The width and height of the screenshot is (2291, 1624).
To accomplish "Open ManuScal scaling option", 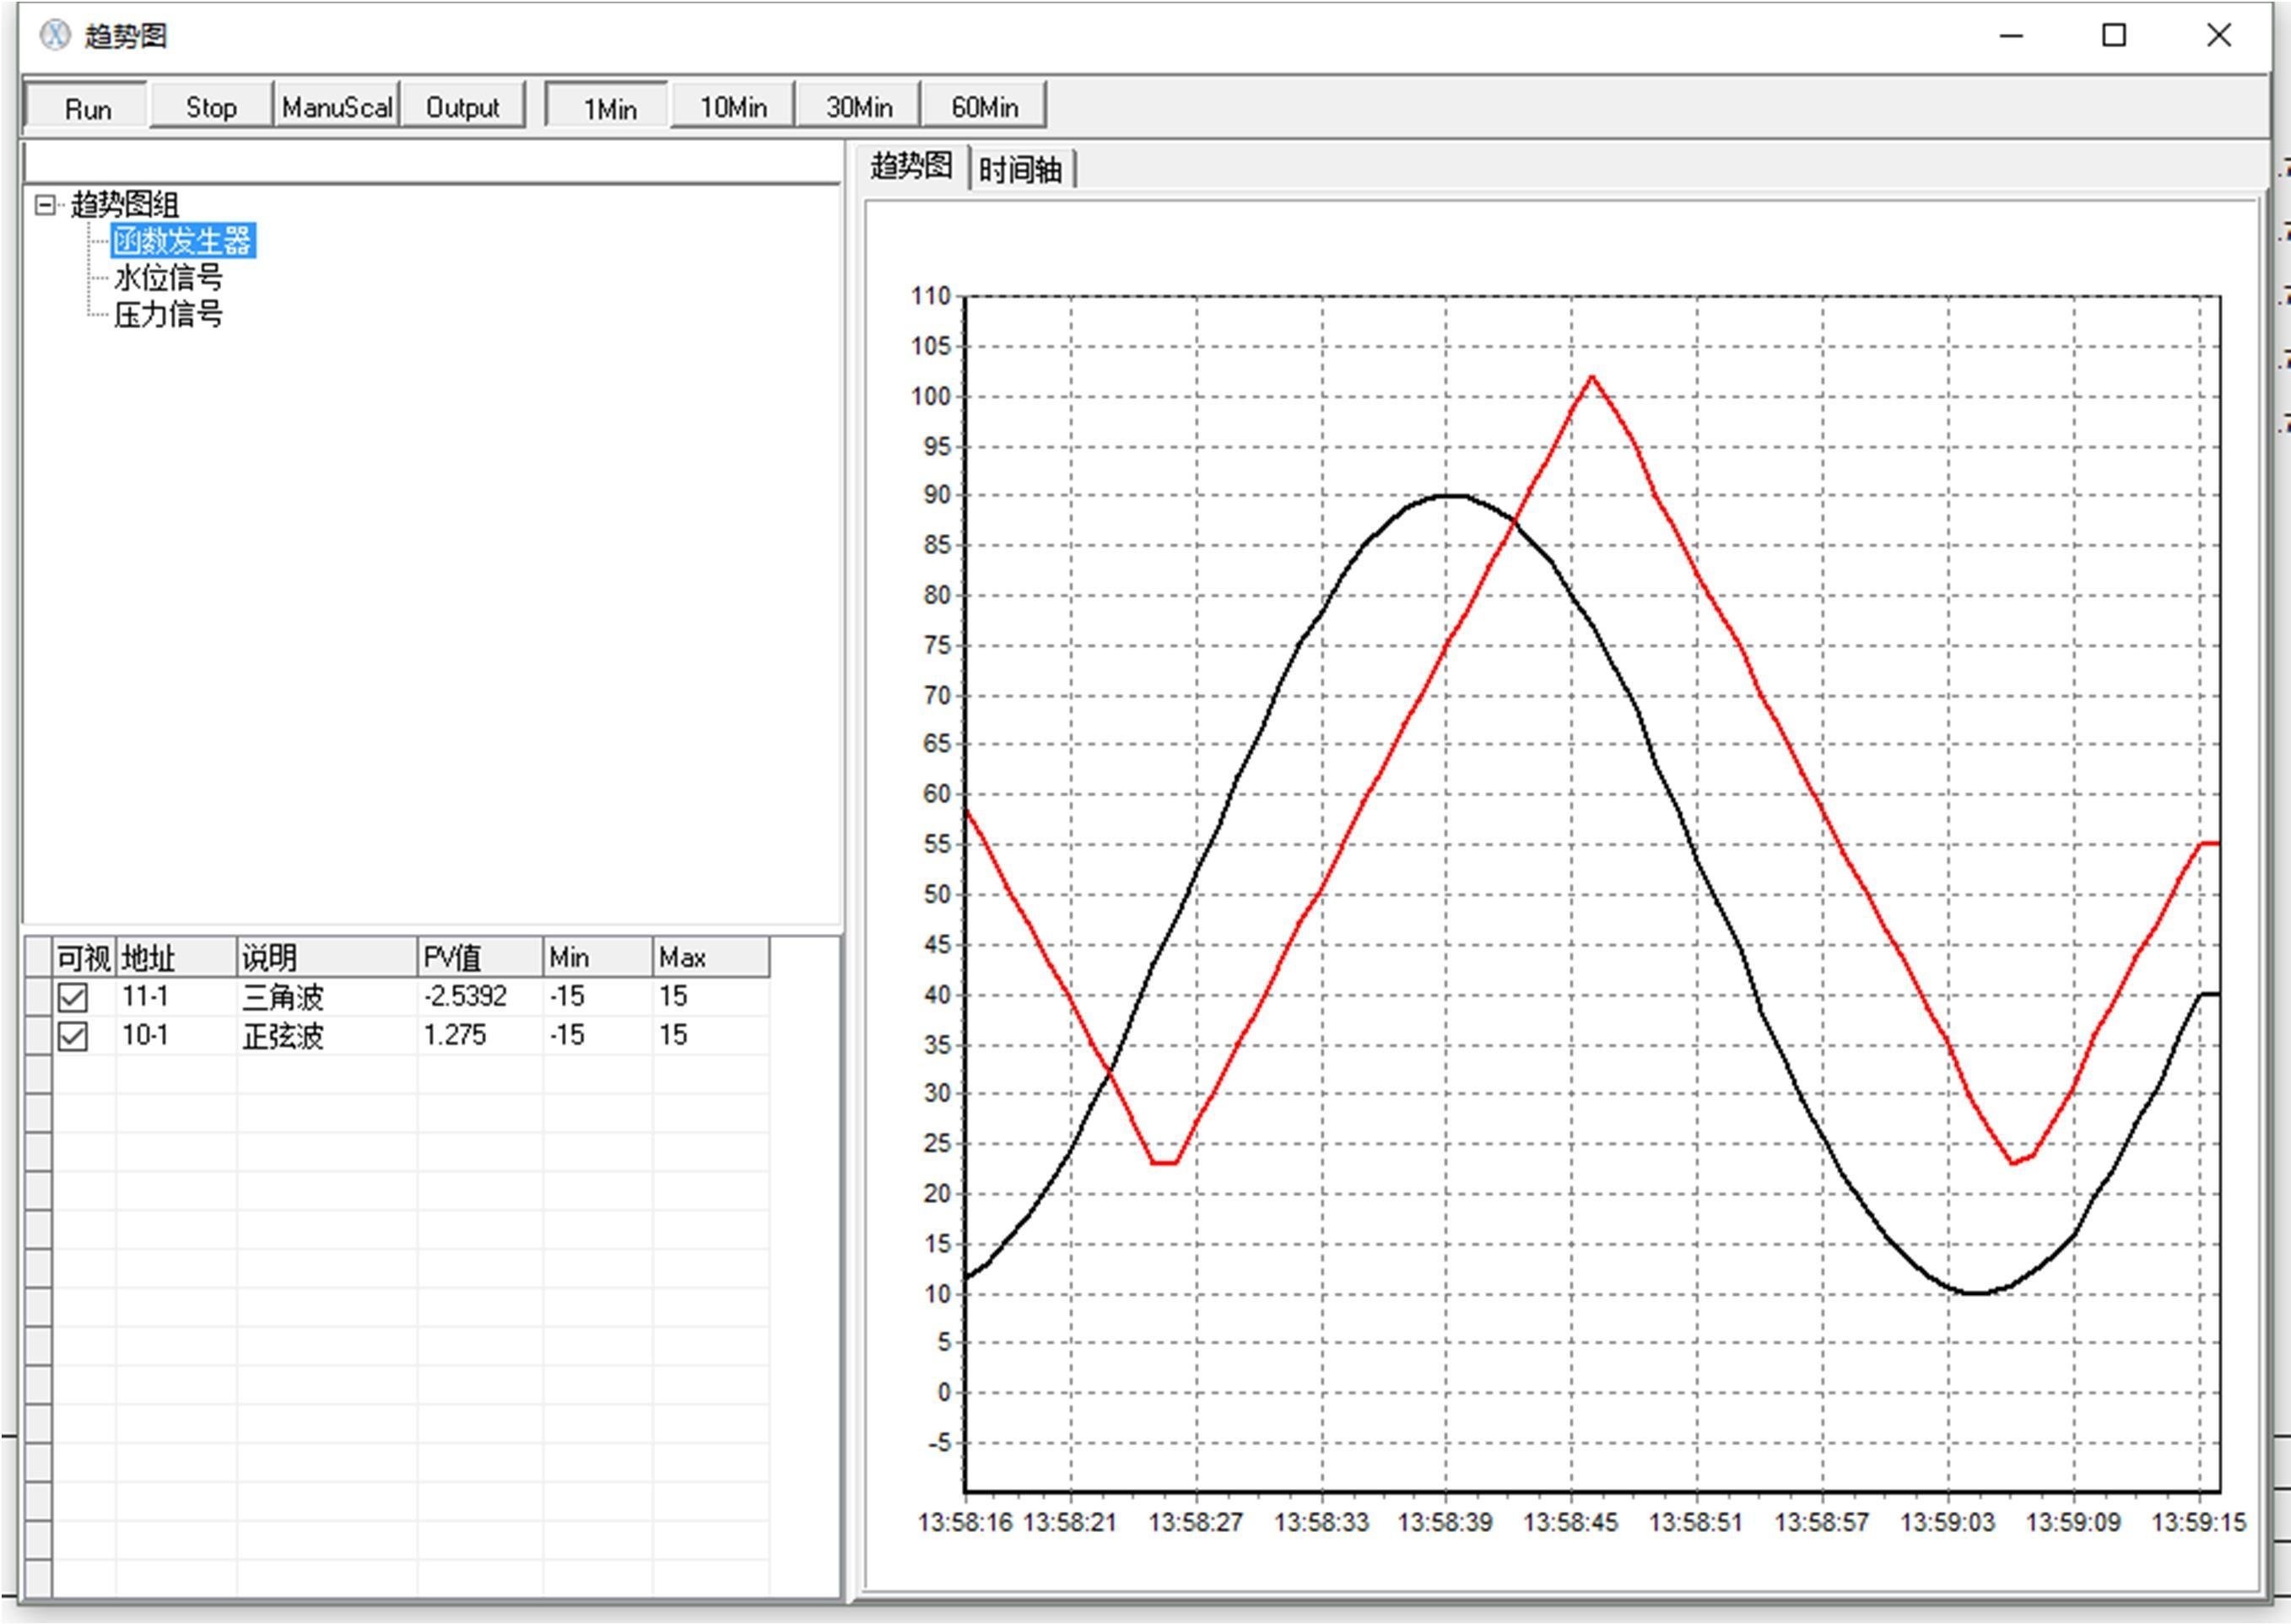I will [x=337, y=107].
